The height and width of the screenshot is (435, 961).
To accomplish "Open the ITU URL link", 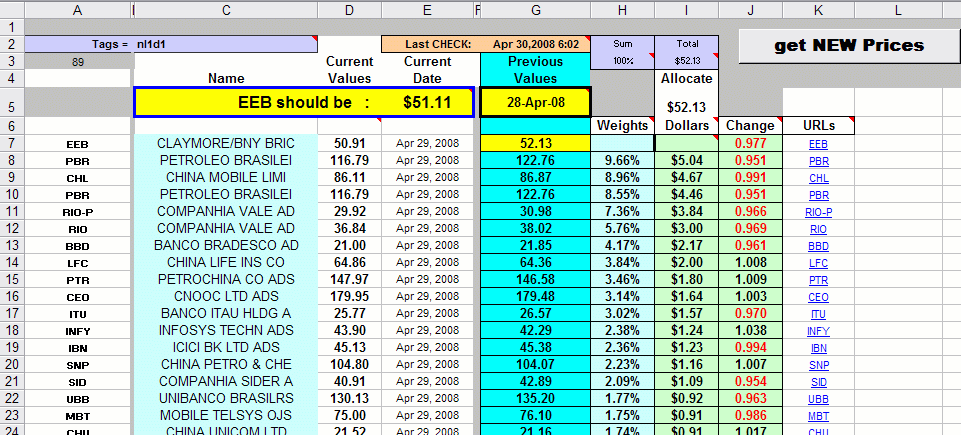I will click(818, 314).
